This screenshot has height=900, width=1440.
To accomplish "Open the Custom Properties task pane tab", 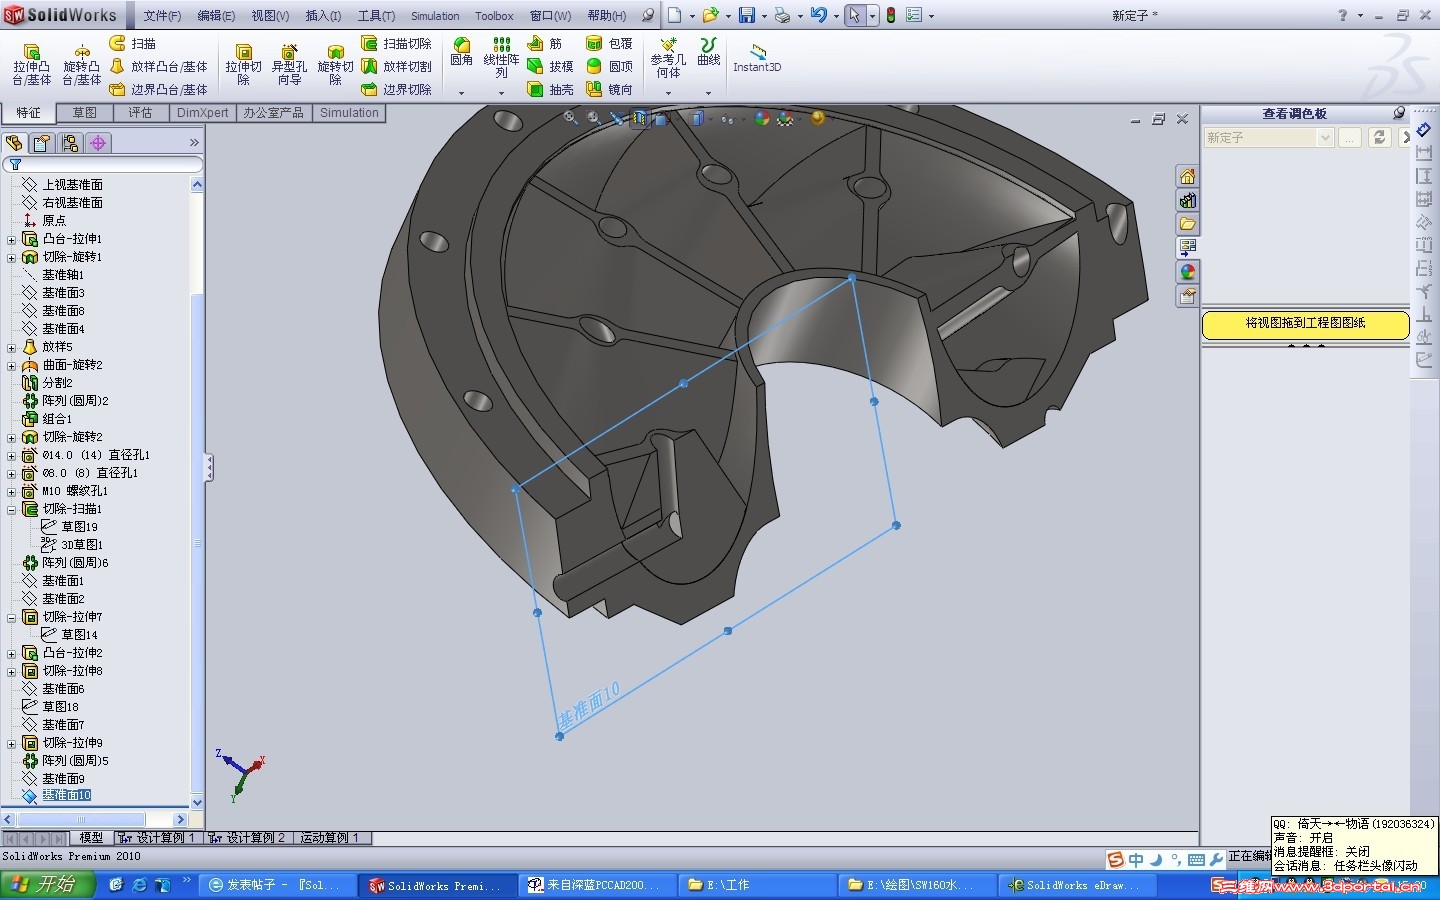I will point(1187,296).
